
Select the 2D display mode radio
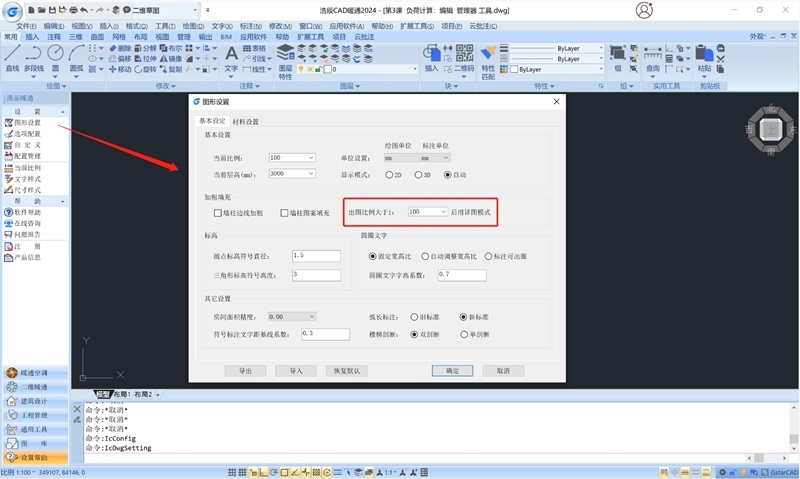389,174
